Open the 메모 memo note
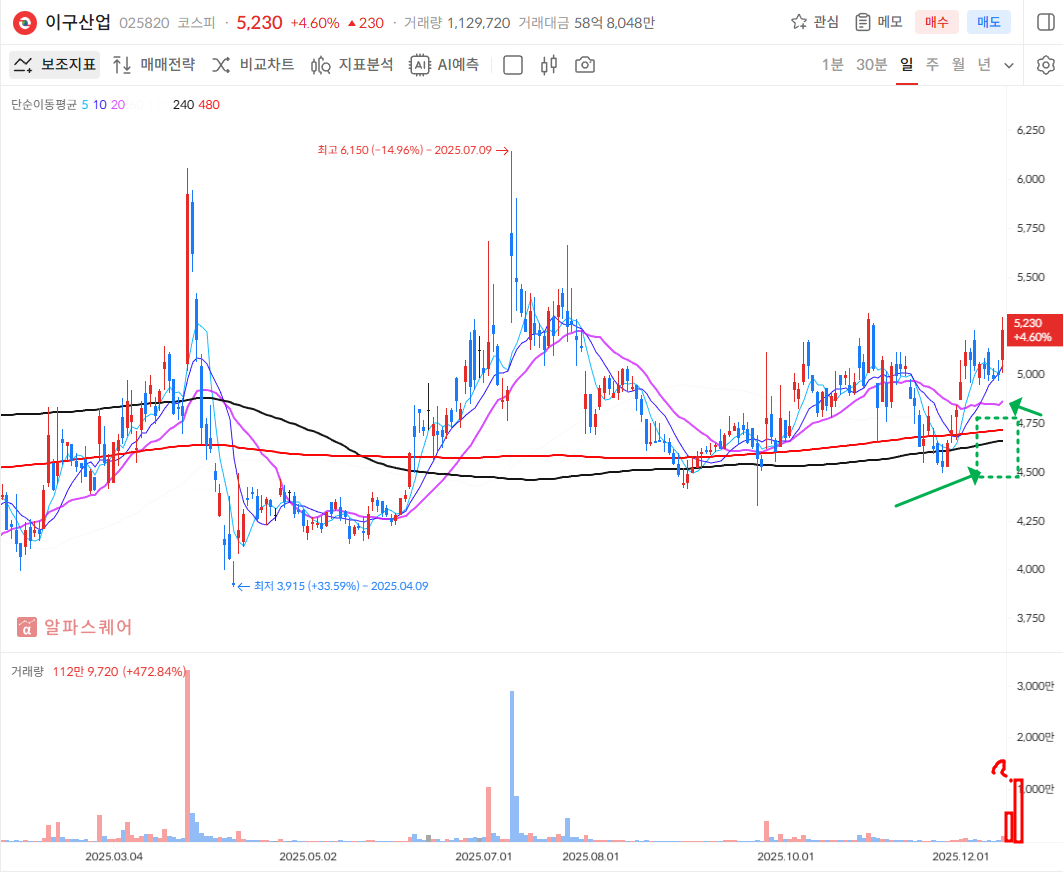Viewport: 1063px width, 872px height. [878, 22]
